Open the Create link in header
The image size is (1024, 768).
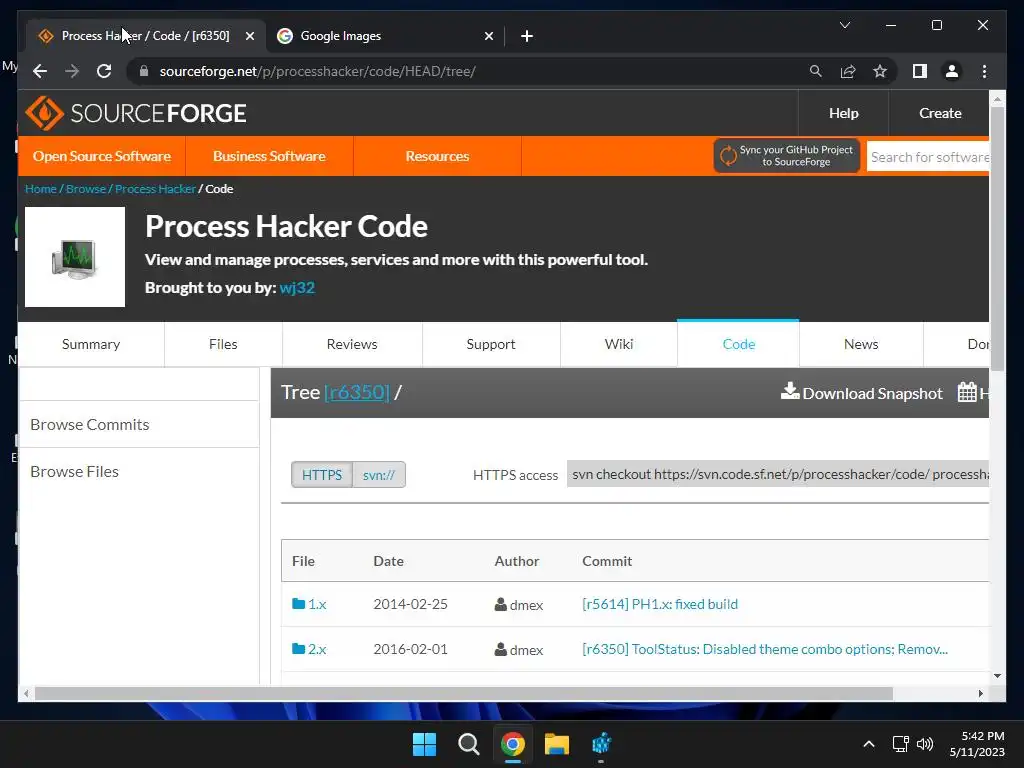940,113
